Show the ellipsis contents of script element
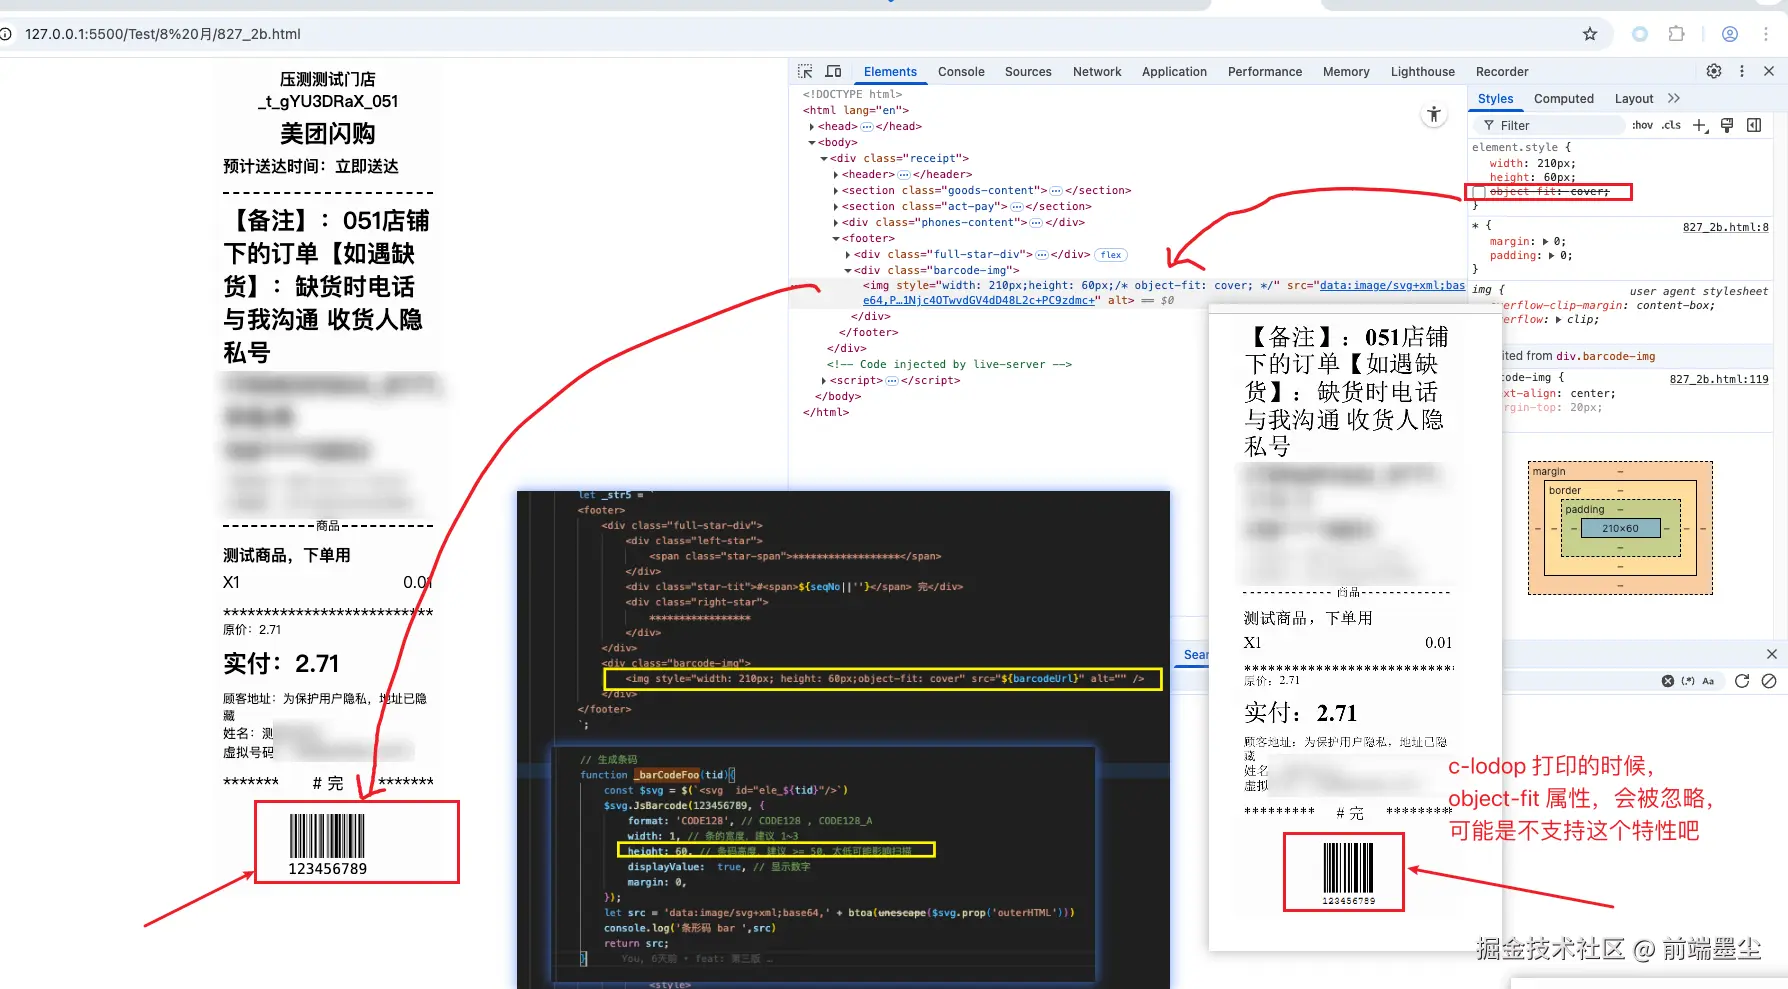The image size is (1788, 989). pos(892,381)
